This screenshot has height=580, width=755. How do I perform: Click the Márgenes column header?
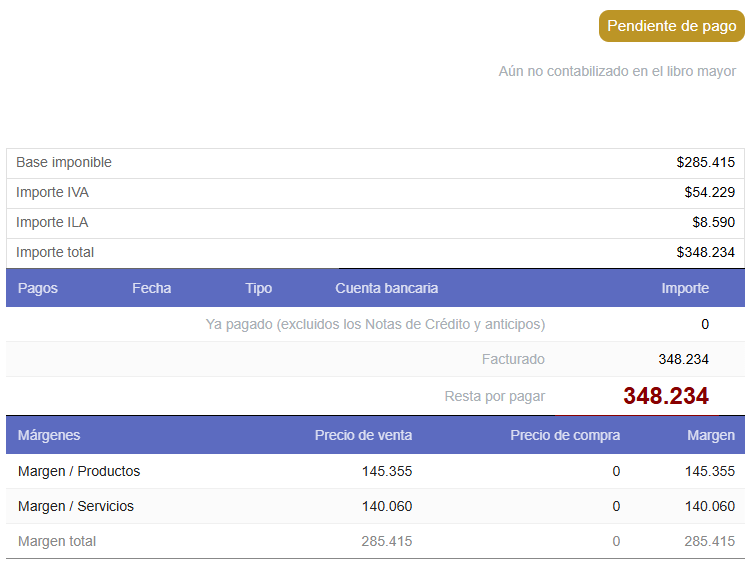point(49,435)
